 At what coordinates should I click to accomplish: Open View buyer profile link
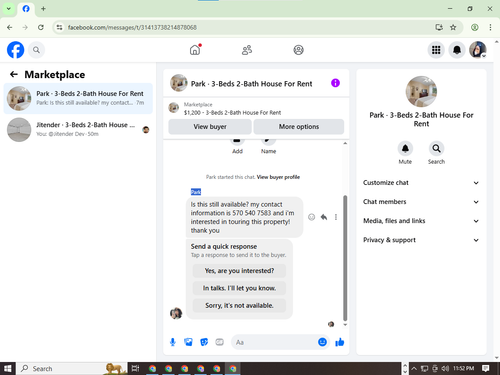point(278,177)
